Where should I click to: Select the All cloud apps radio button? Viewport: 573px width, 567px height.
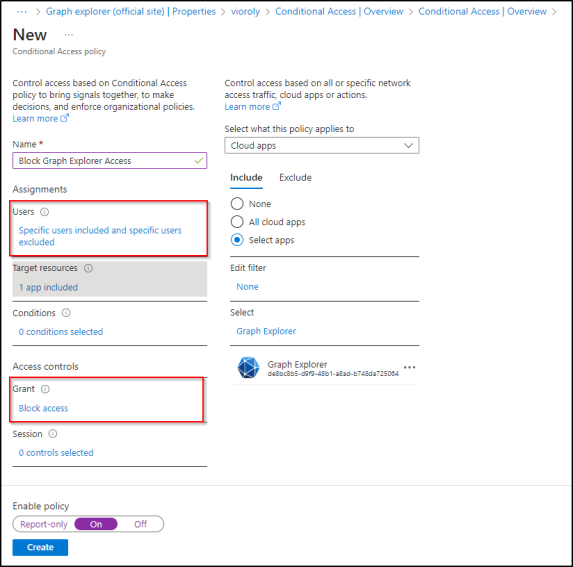(237, 221)
